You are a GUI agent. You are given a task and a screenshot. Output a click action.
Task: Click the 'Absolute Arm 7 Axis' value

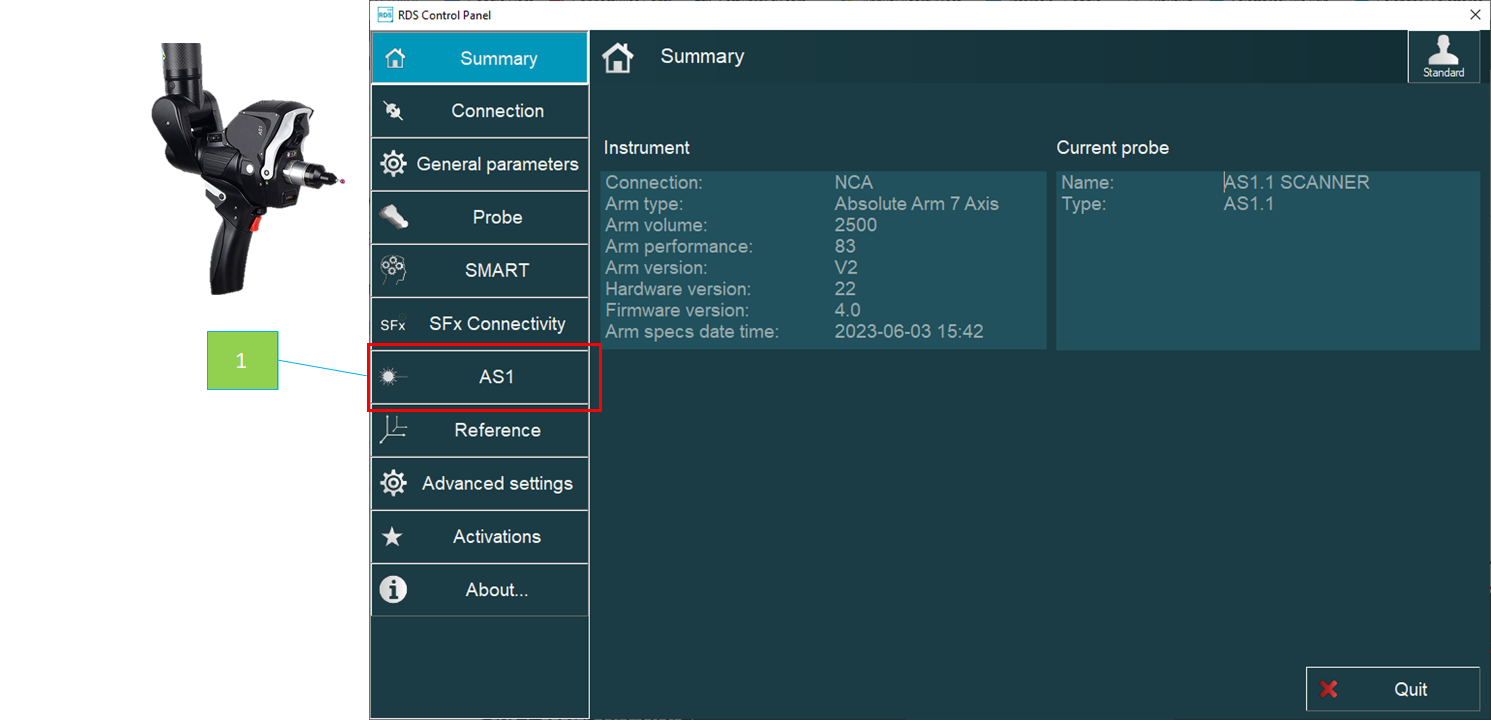[917, 204]
